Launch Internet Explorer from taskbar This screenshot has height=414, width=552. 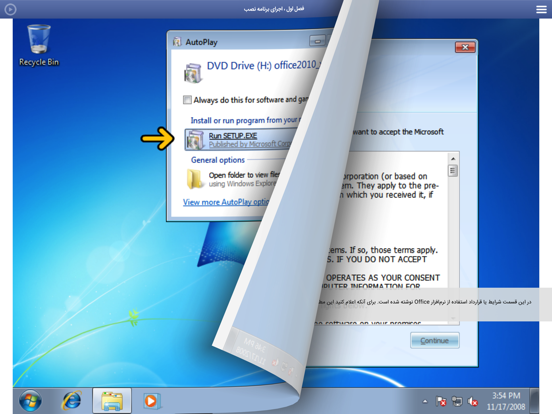coord(71,401)
